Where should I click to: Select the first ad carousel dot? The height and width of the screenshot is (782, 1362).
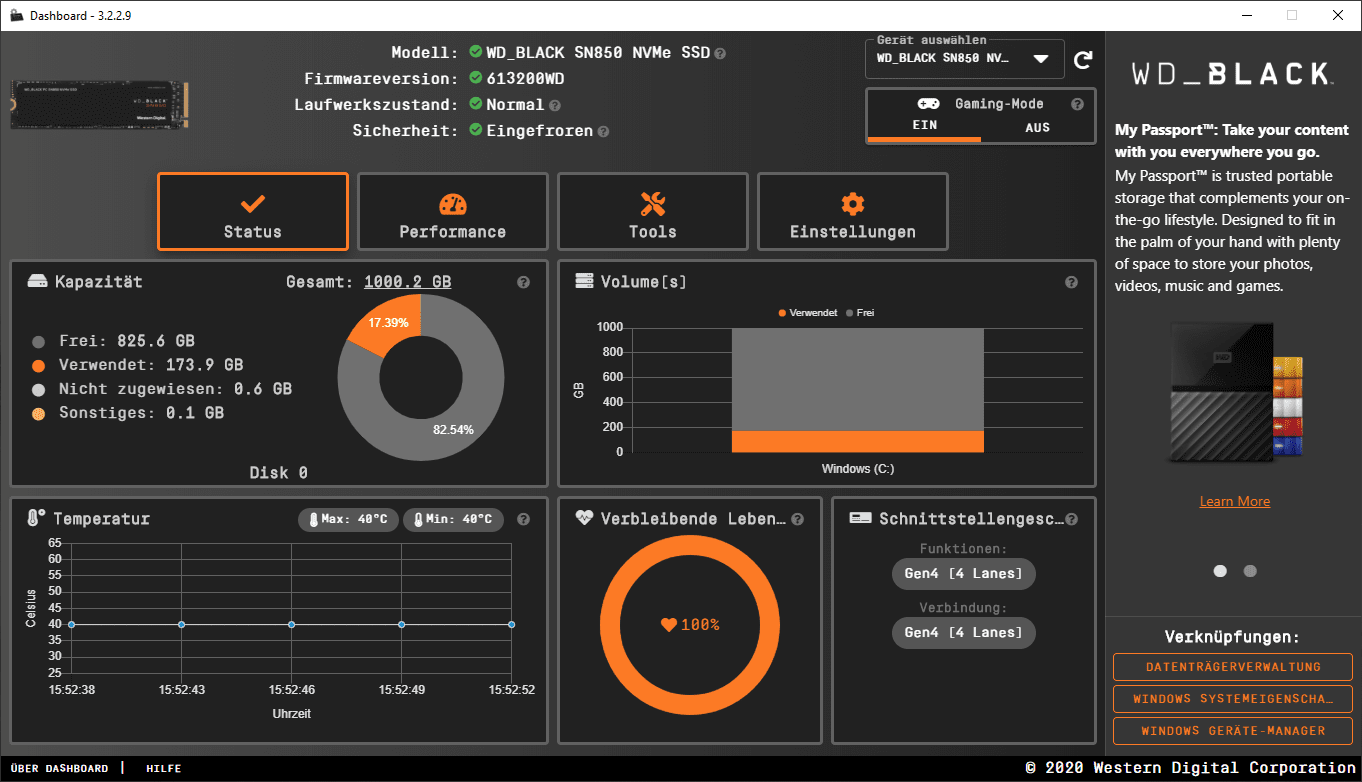click(1220, 571)
